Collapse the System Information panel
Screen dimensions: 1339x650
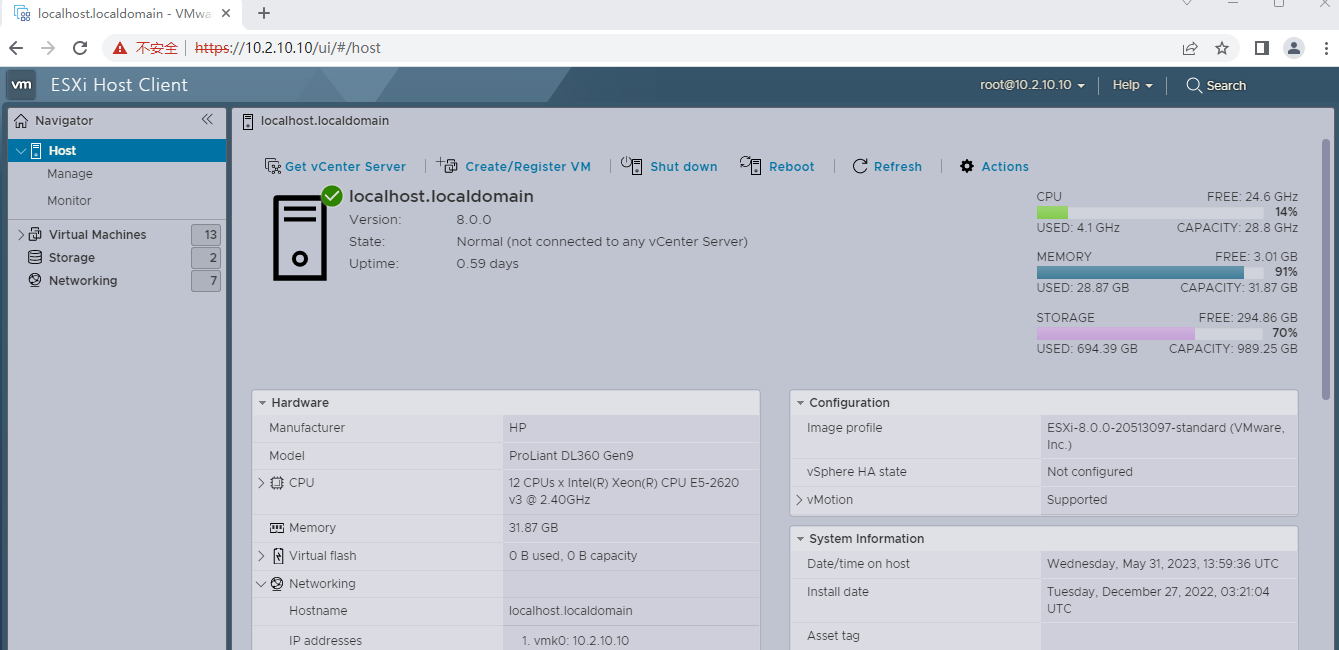[800, 539]
